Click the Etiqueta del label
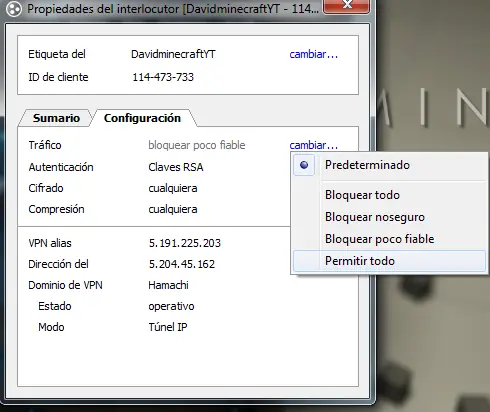Screen dimensions: 490x412 tap(57, 54)
